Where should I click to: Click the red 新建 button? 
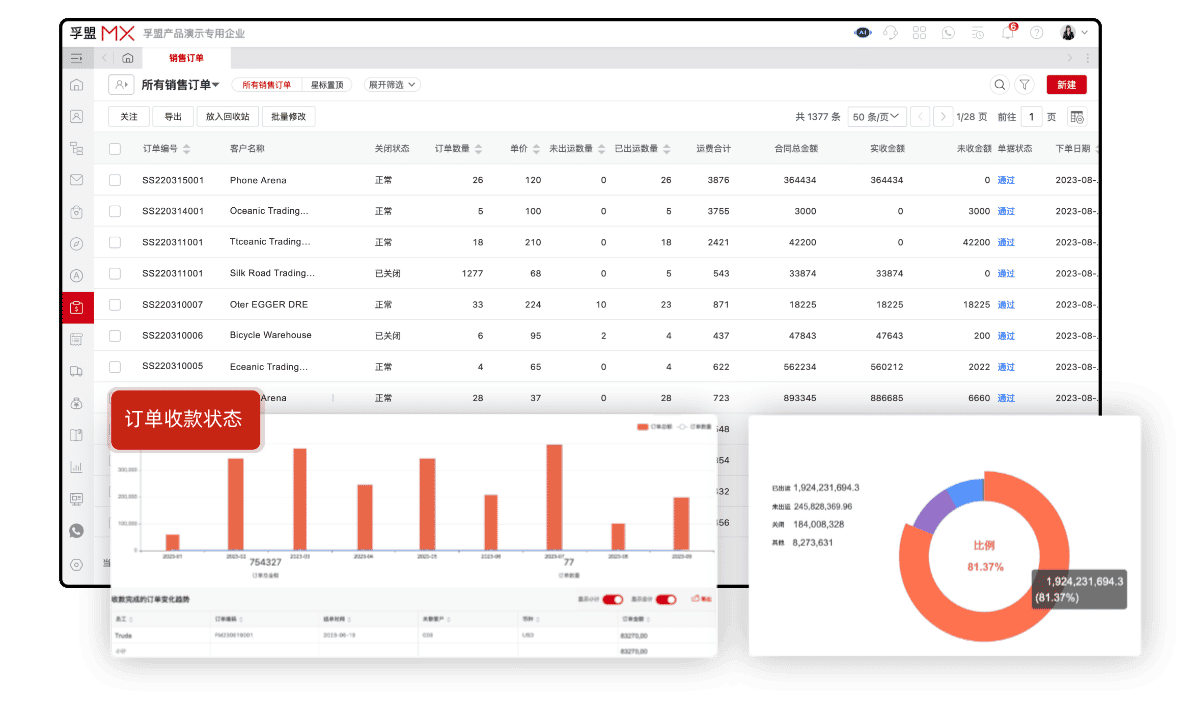click(x=1066, y=85)
